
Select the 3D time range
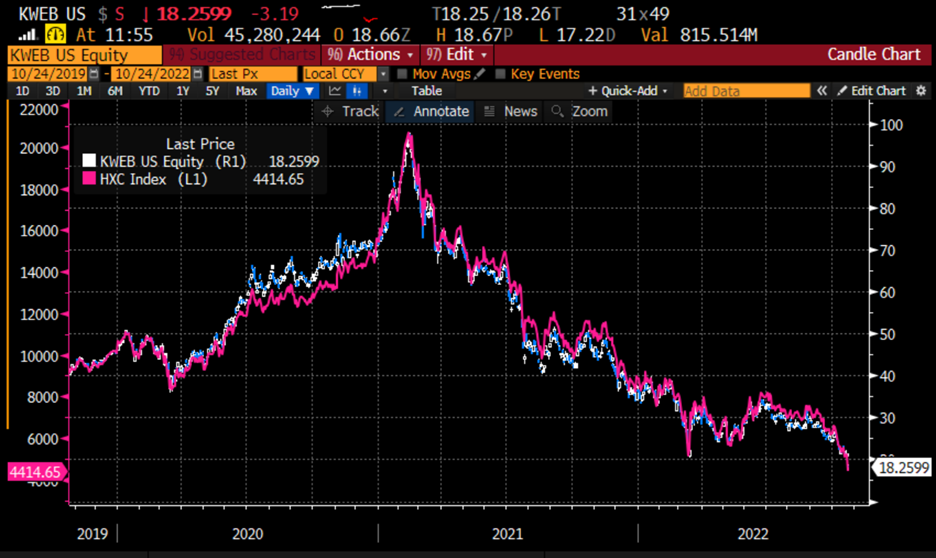coord(53,91)
